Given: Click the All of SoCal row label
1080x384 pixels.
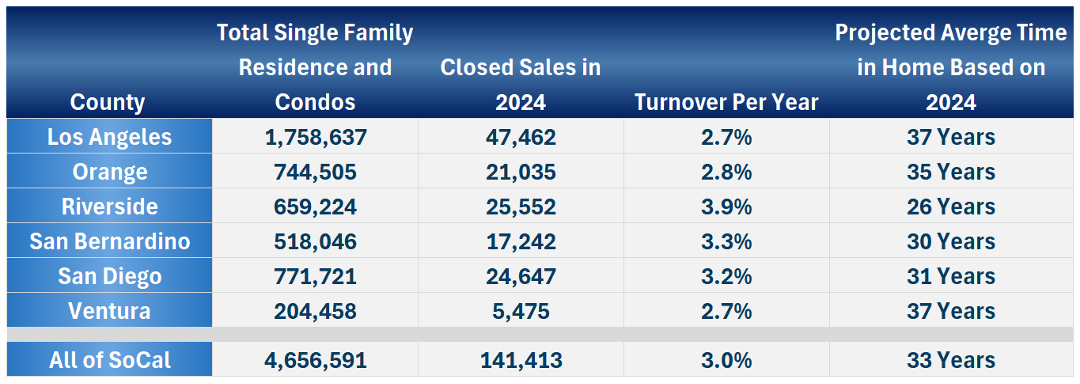Looking at the screenshot, I should point(110,360).
